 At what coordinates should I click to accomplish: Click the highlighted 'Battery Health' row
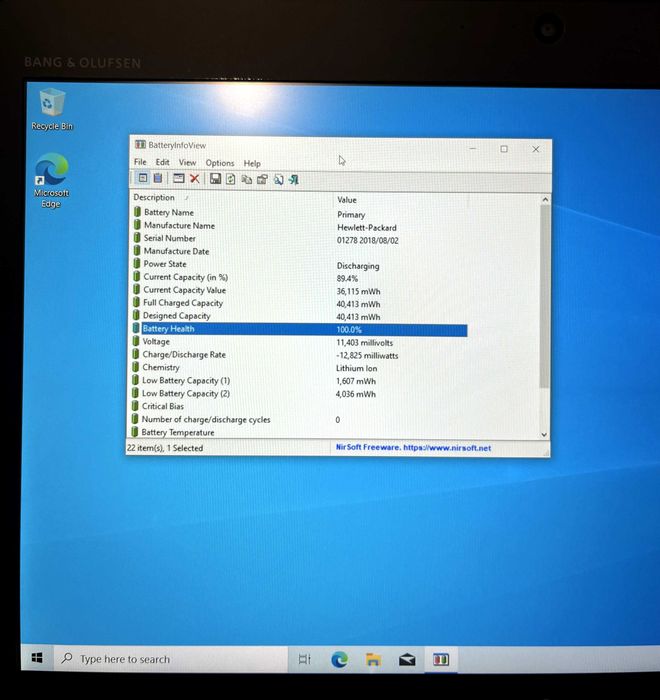(299, 329)
